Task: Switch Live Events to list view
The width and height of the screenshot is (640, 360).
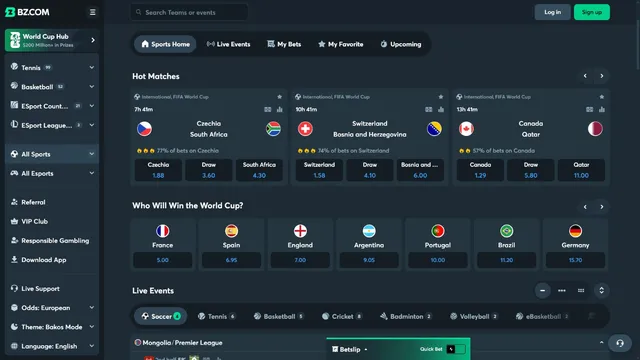Action: pos(562,291)
